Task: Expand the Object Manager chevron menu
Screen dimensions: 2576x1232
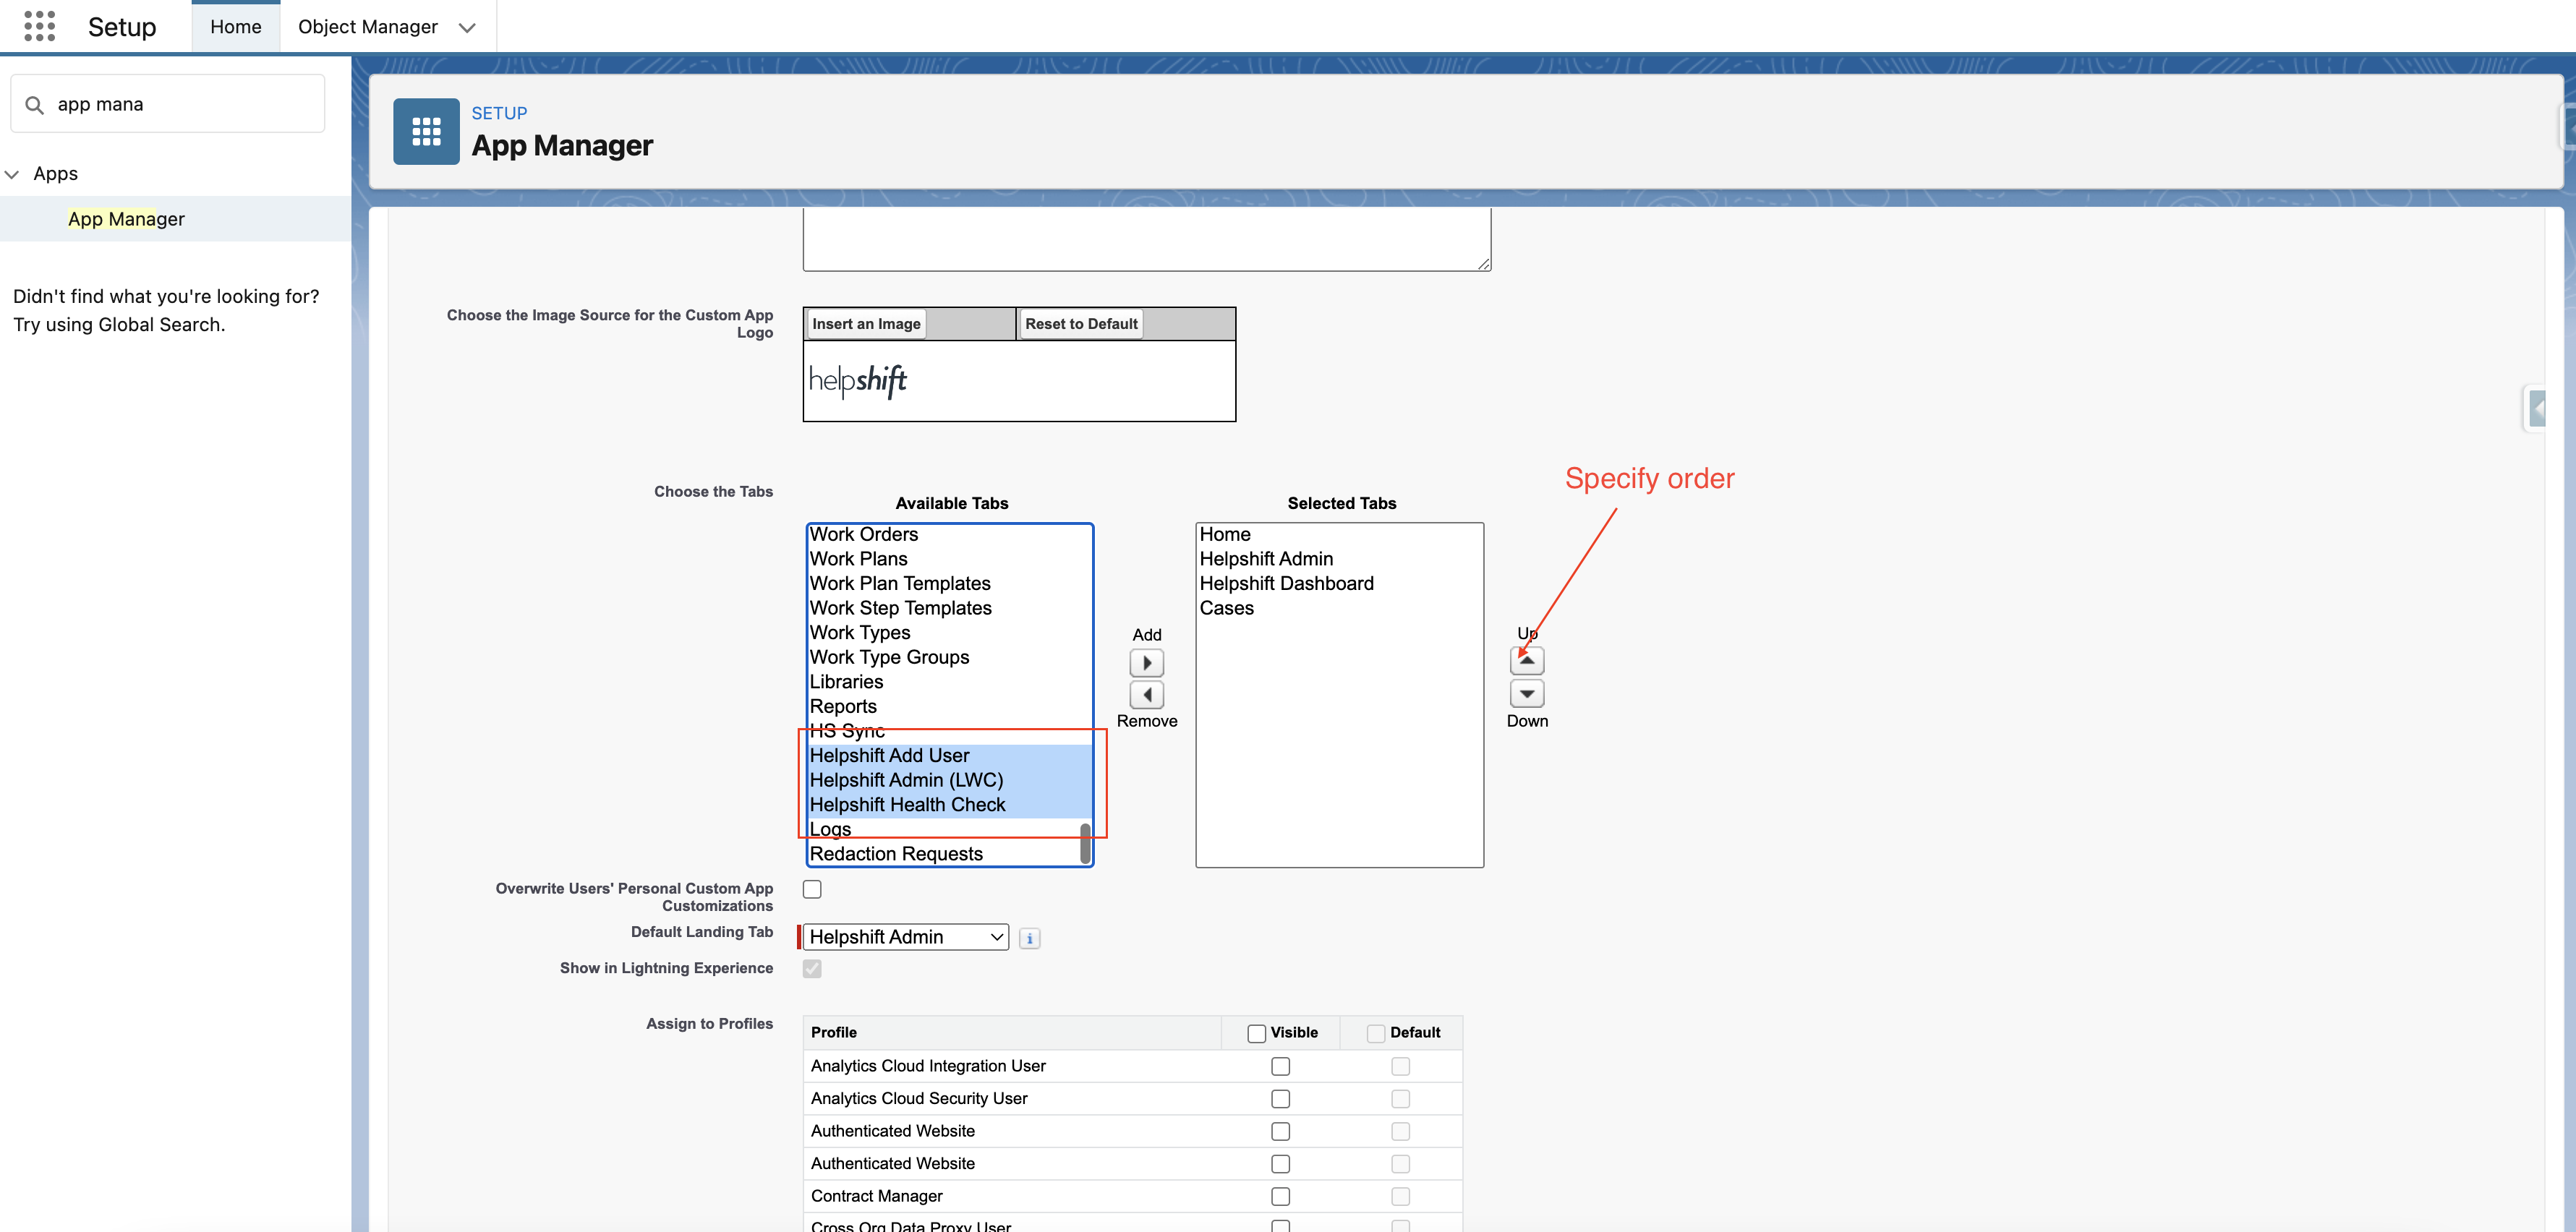Action: [467, 27]
